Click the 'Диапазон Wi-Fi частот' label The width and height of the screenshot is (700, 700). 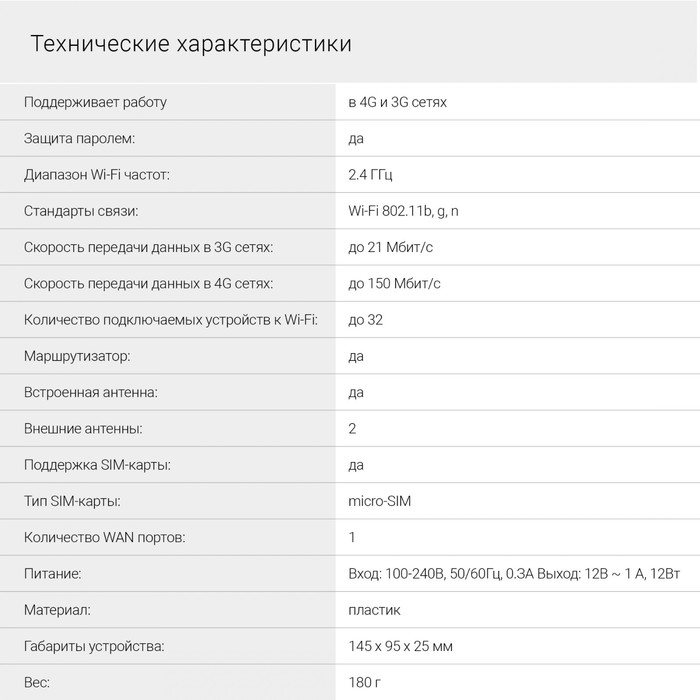(x=96, y=175)
